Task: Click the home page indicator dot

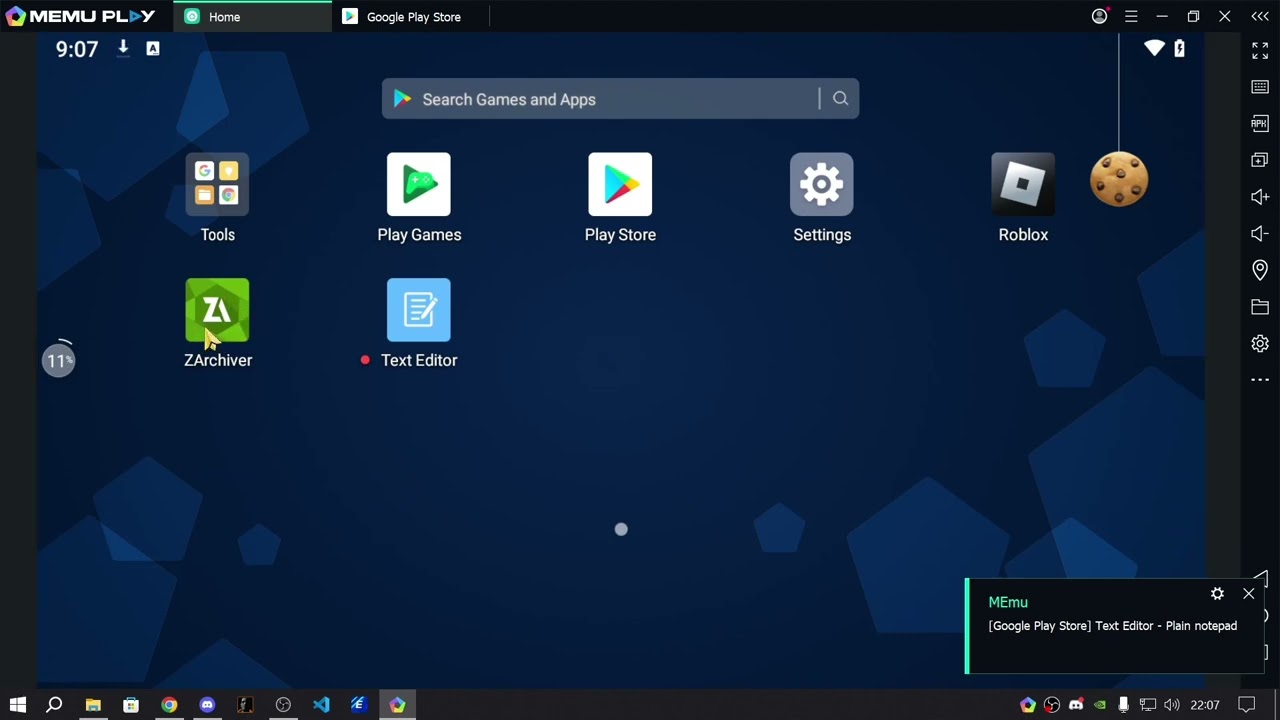Action: point(621,529)
